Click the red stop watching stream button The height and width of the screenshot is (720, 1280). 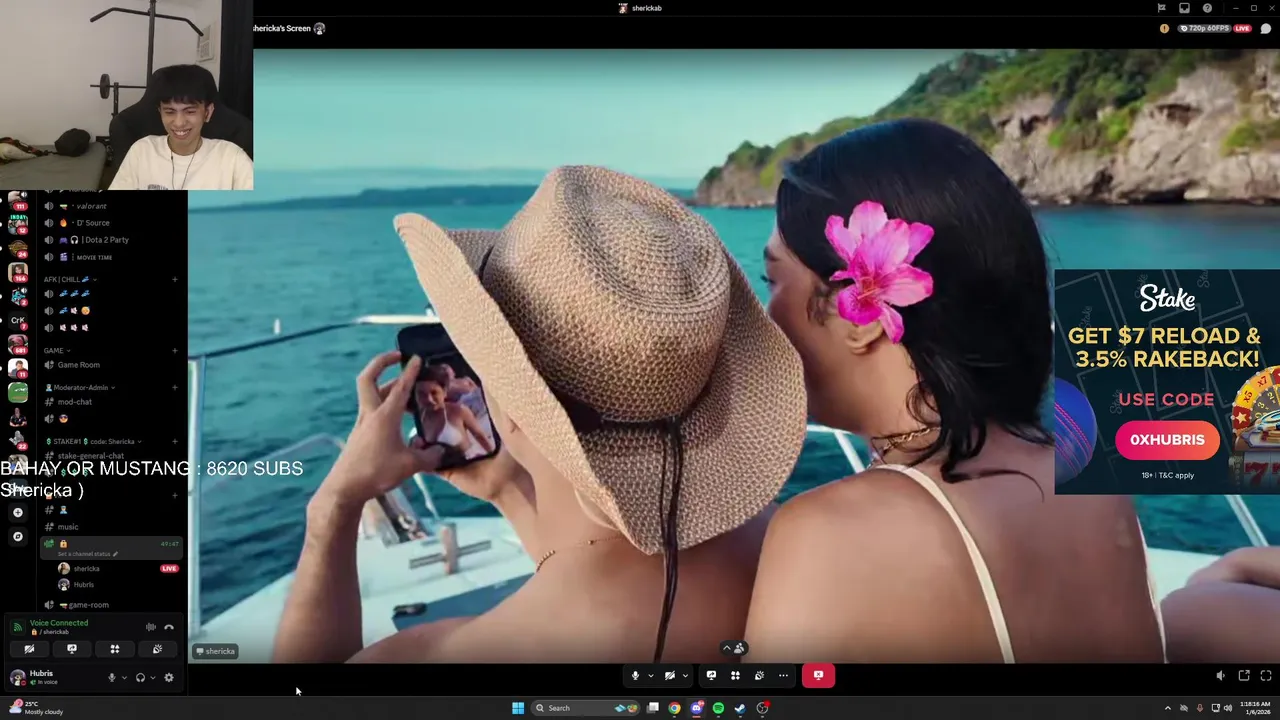(x=818, y=675)
